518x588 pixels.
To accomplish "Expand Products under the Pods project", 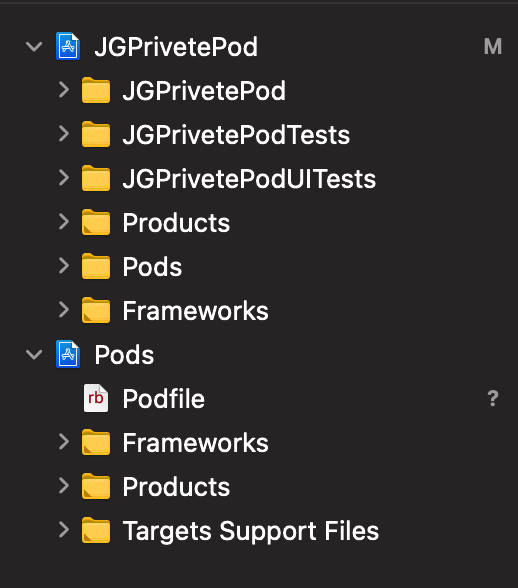I will (64, 486).
